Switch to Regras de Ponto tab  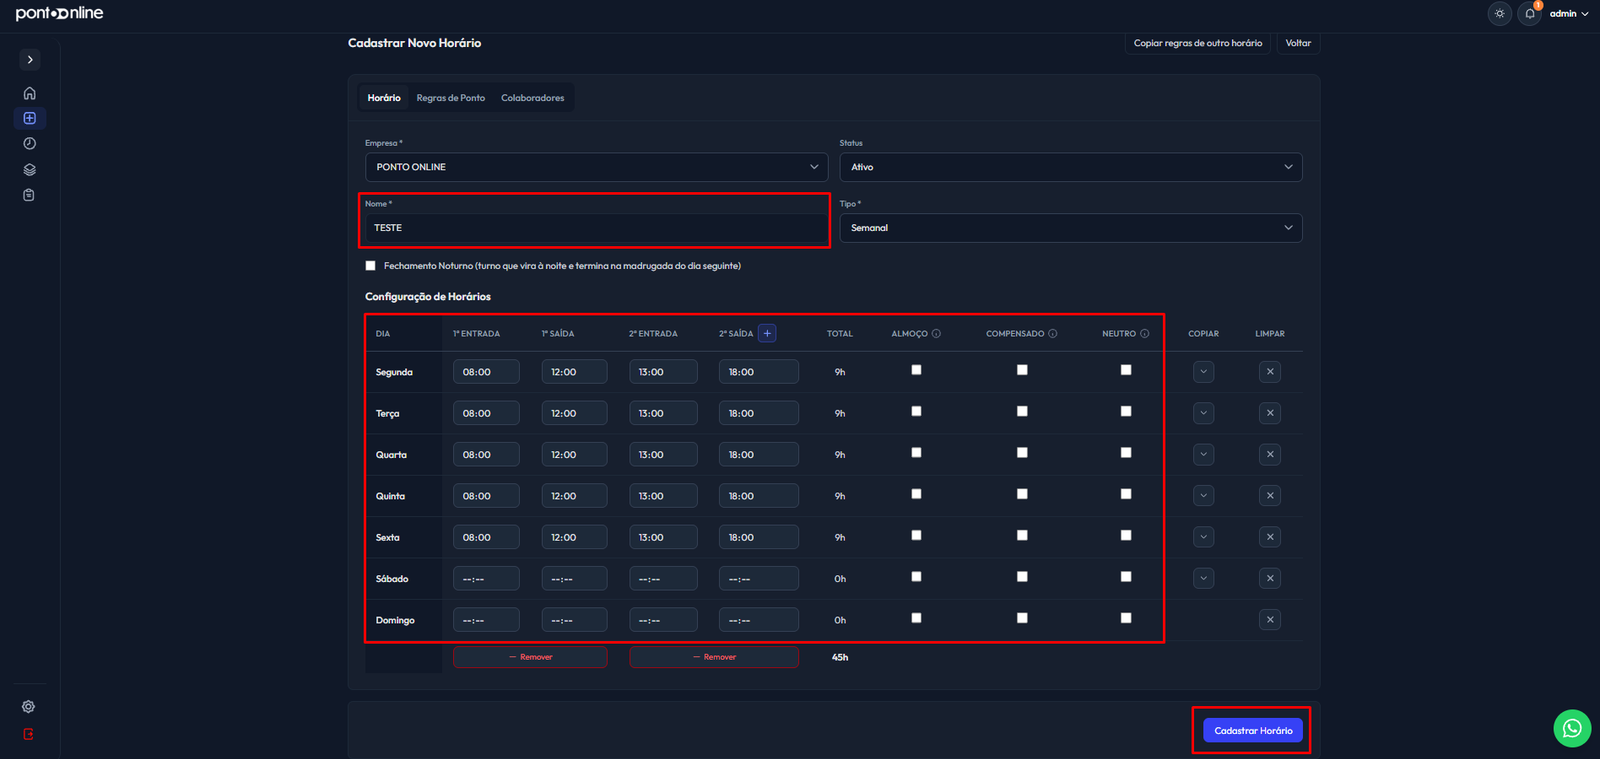[451, 98]
